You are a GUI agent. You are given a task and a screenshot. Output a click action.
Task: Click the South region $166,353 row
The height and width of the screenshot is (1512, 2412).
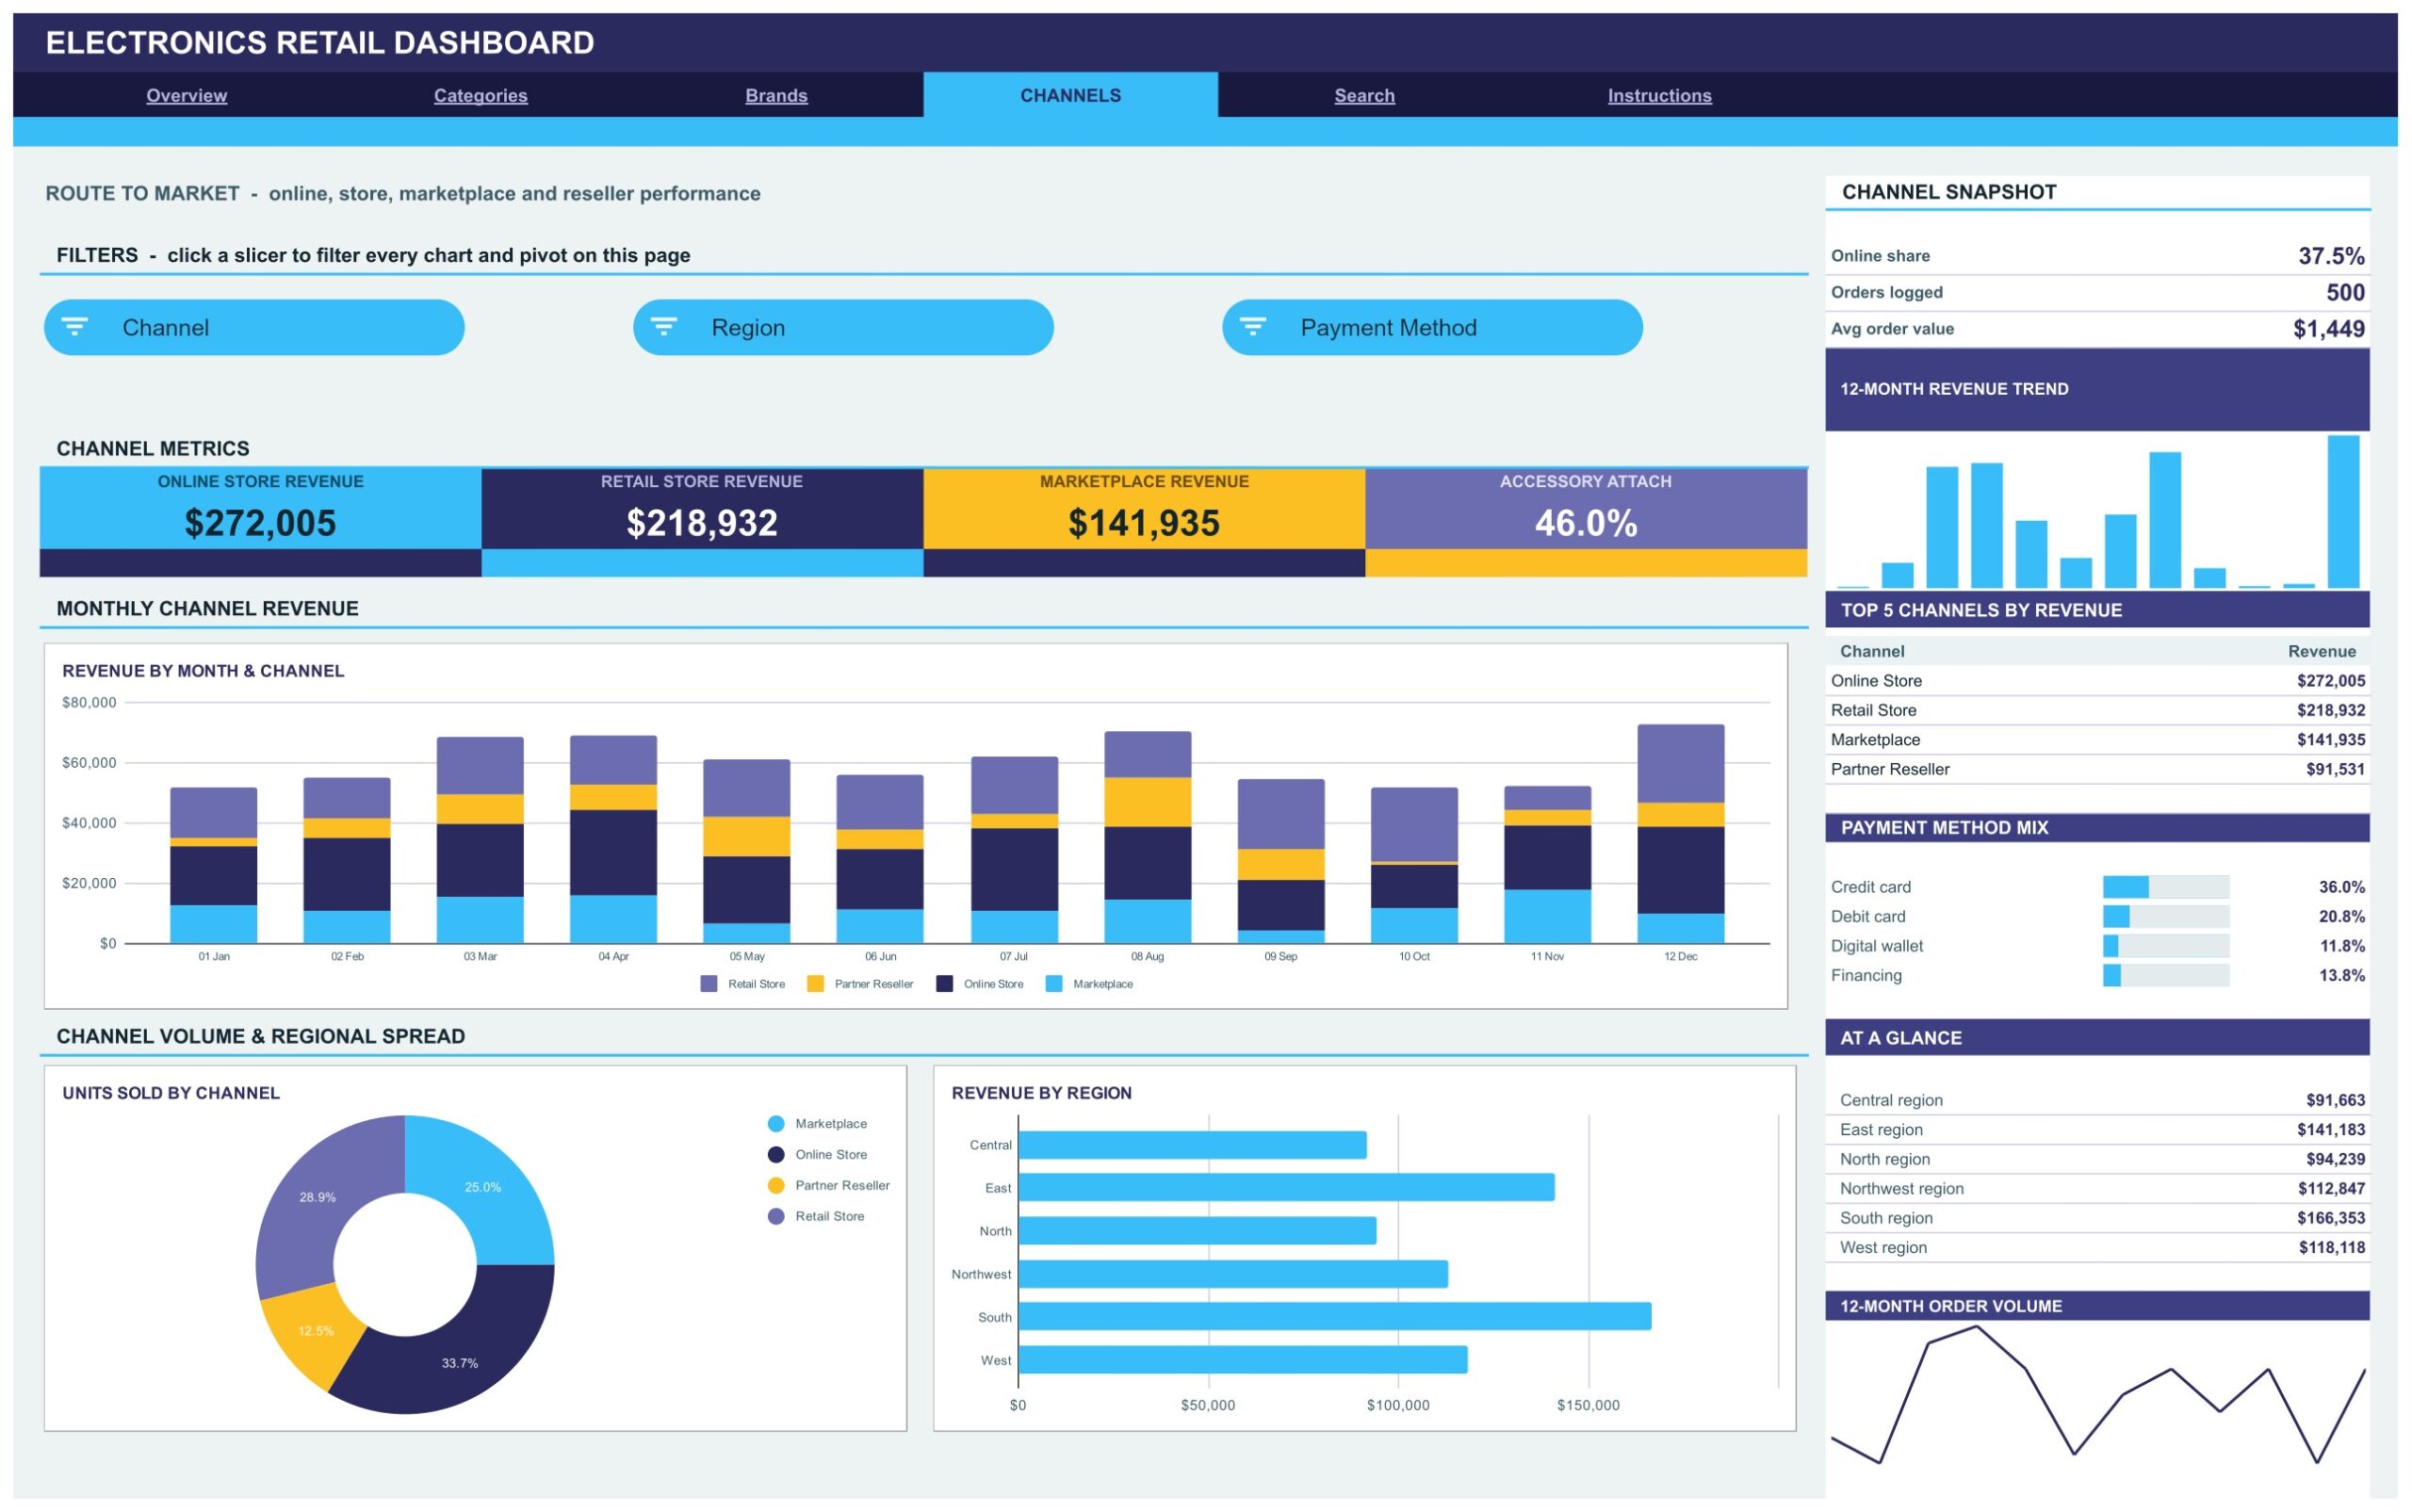click(x=2097, y=1218)
